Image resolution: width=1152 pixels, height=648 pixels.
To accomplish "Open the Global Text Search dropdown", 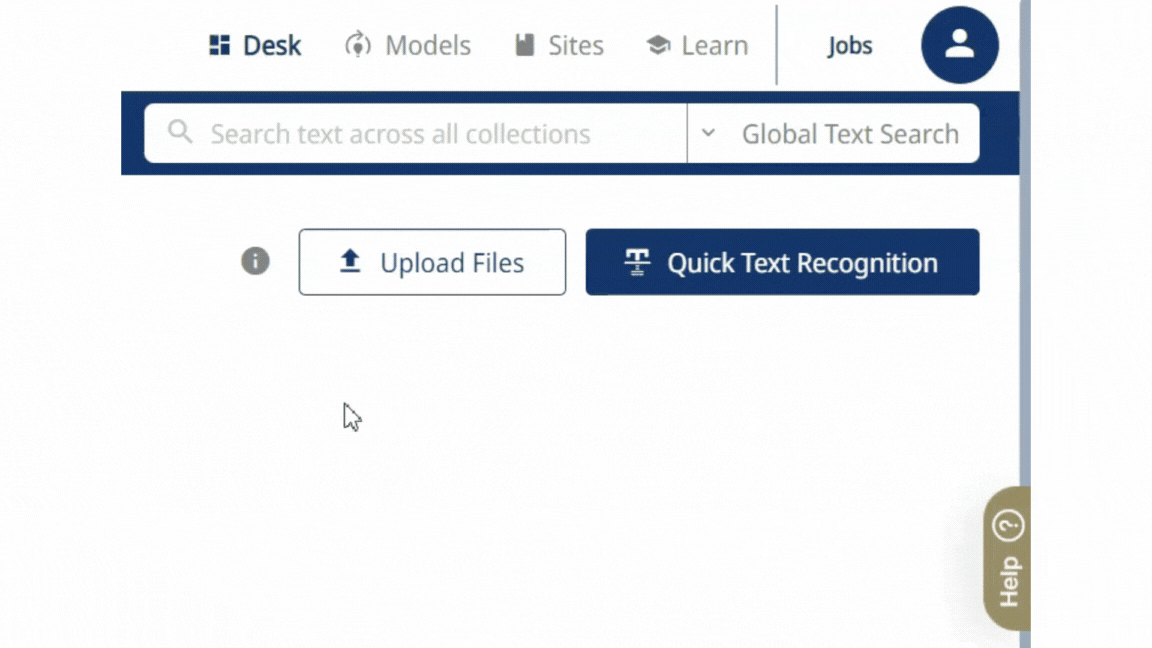I will 849,133.
